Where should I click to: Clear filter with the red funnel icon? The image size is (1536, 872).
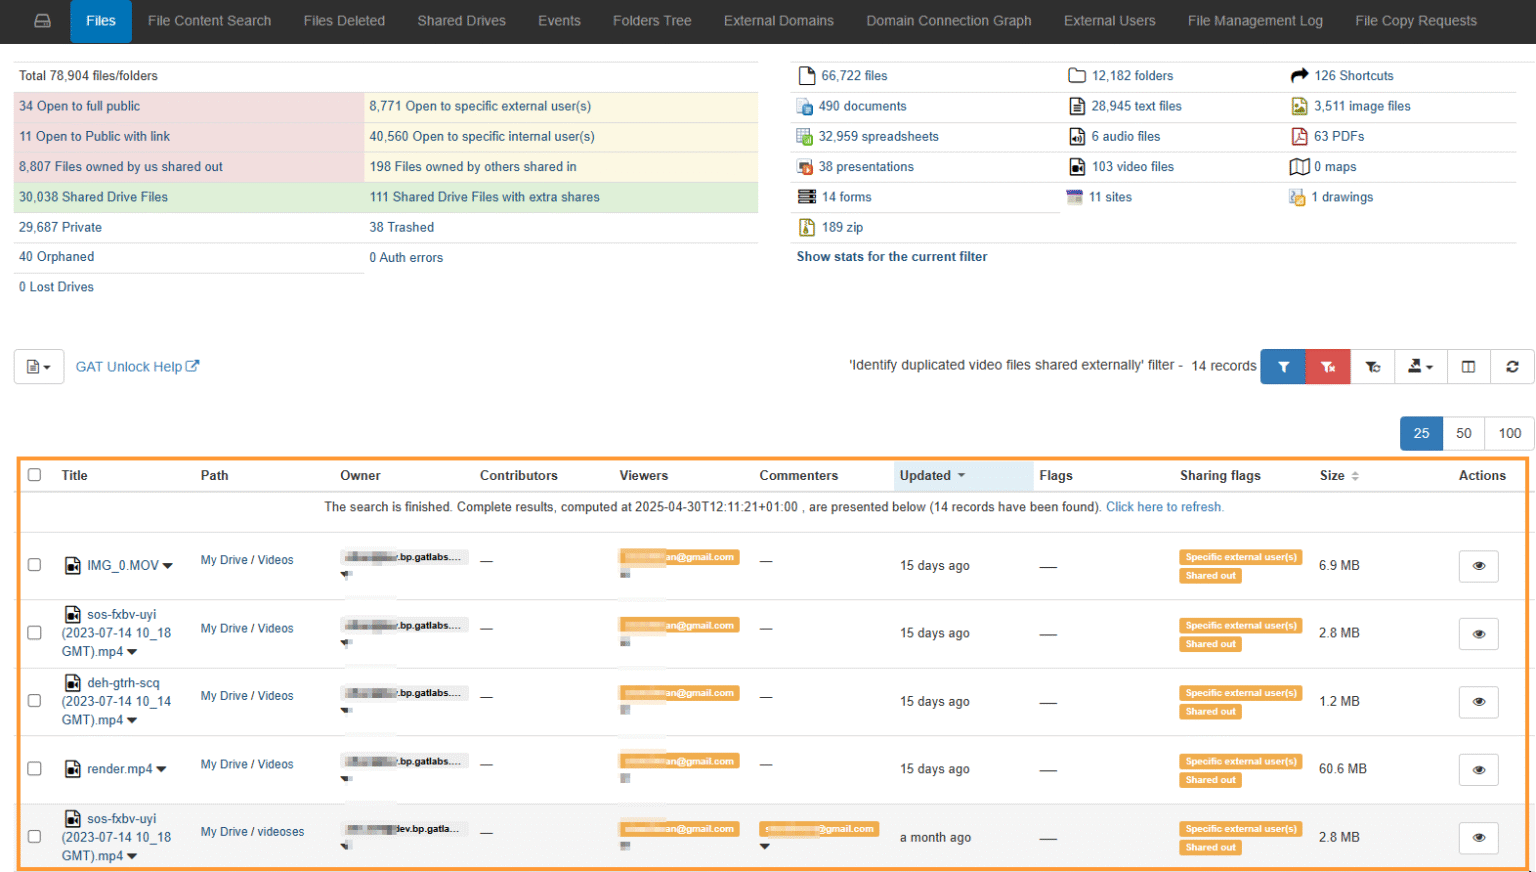click(x=1328, y=367)
